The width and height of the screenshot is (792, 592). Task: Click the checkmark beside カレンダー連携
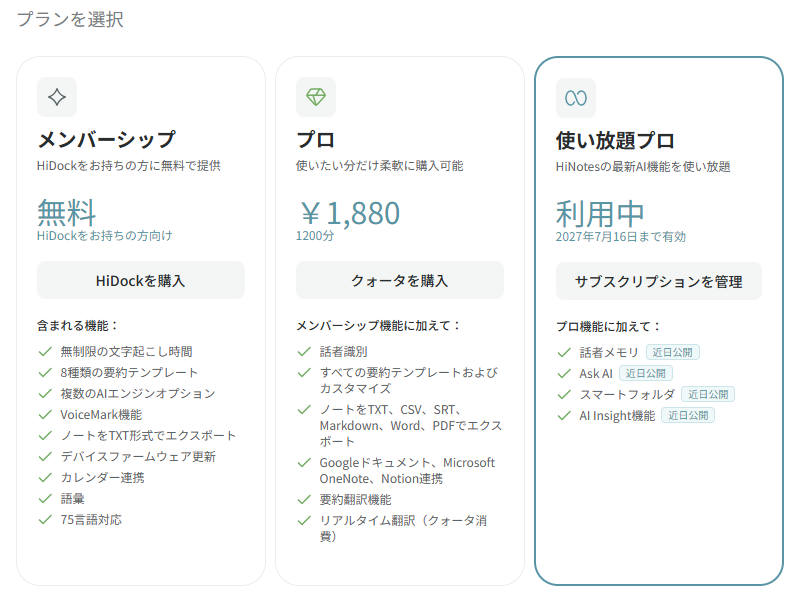(x=45, y=477)
